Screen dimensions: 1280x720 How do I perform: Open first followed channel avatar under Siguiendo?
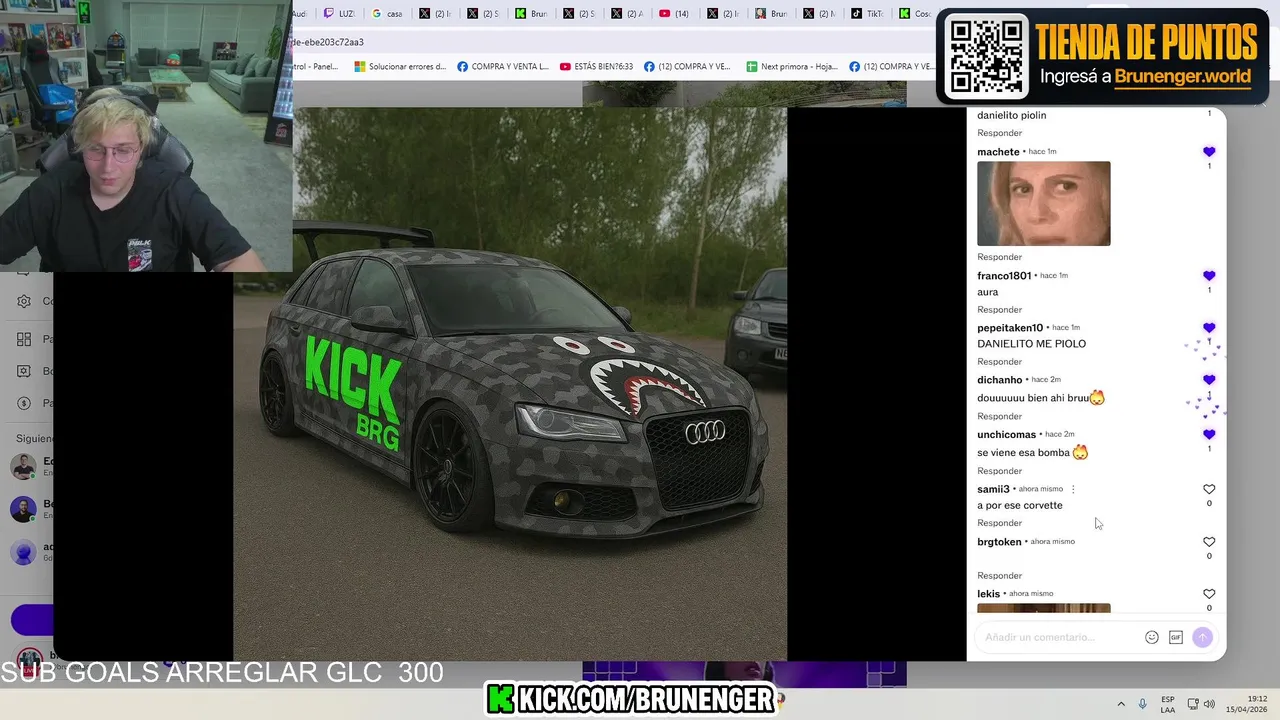(23, 466)
